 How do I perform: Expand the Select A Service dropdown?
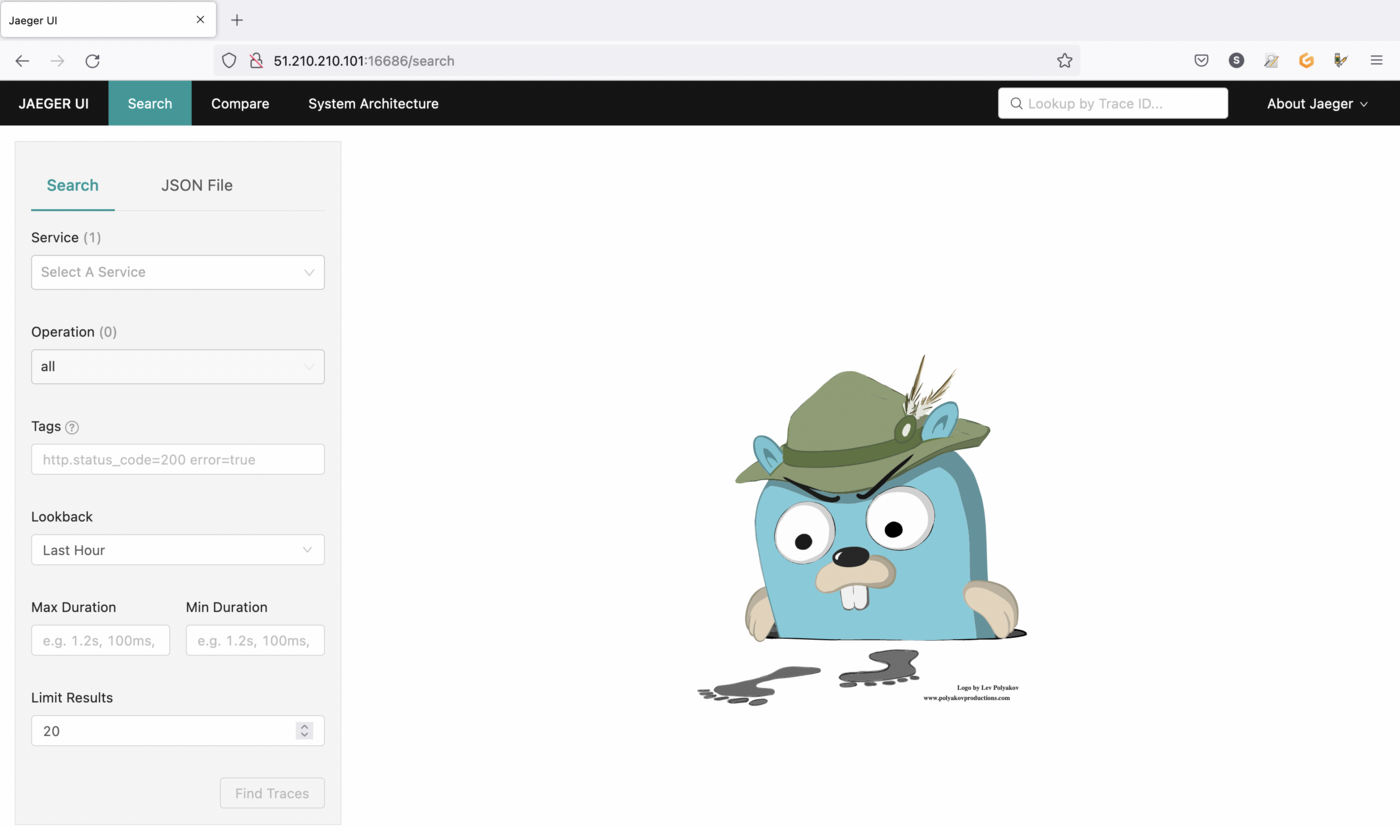pos(178,272)
